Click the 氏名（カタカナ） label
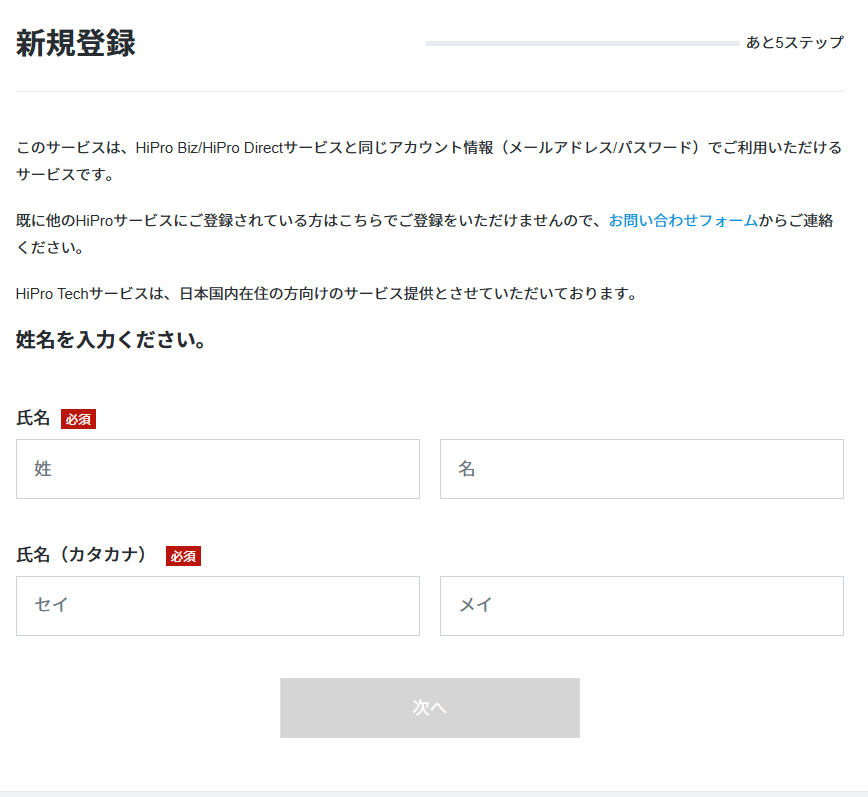 (x=81, y=555)
